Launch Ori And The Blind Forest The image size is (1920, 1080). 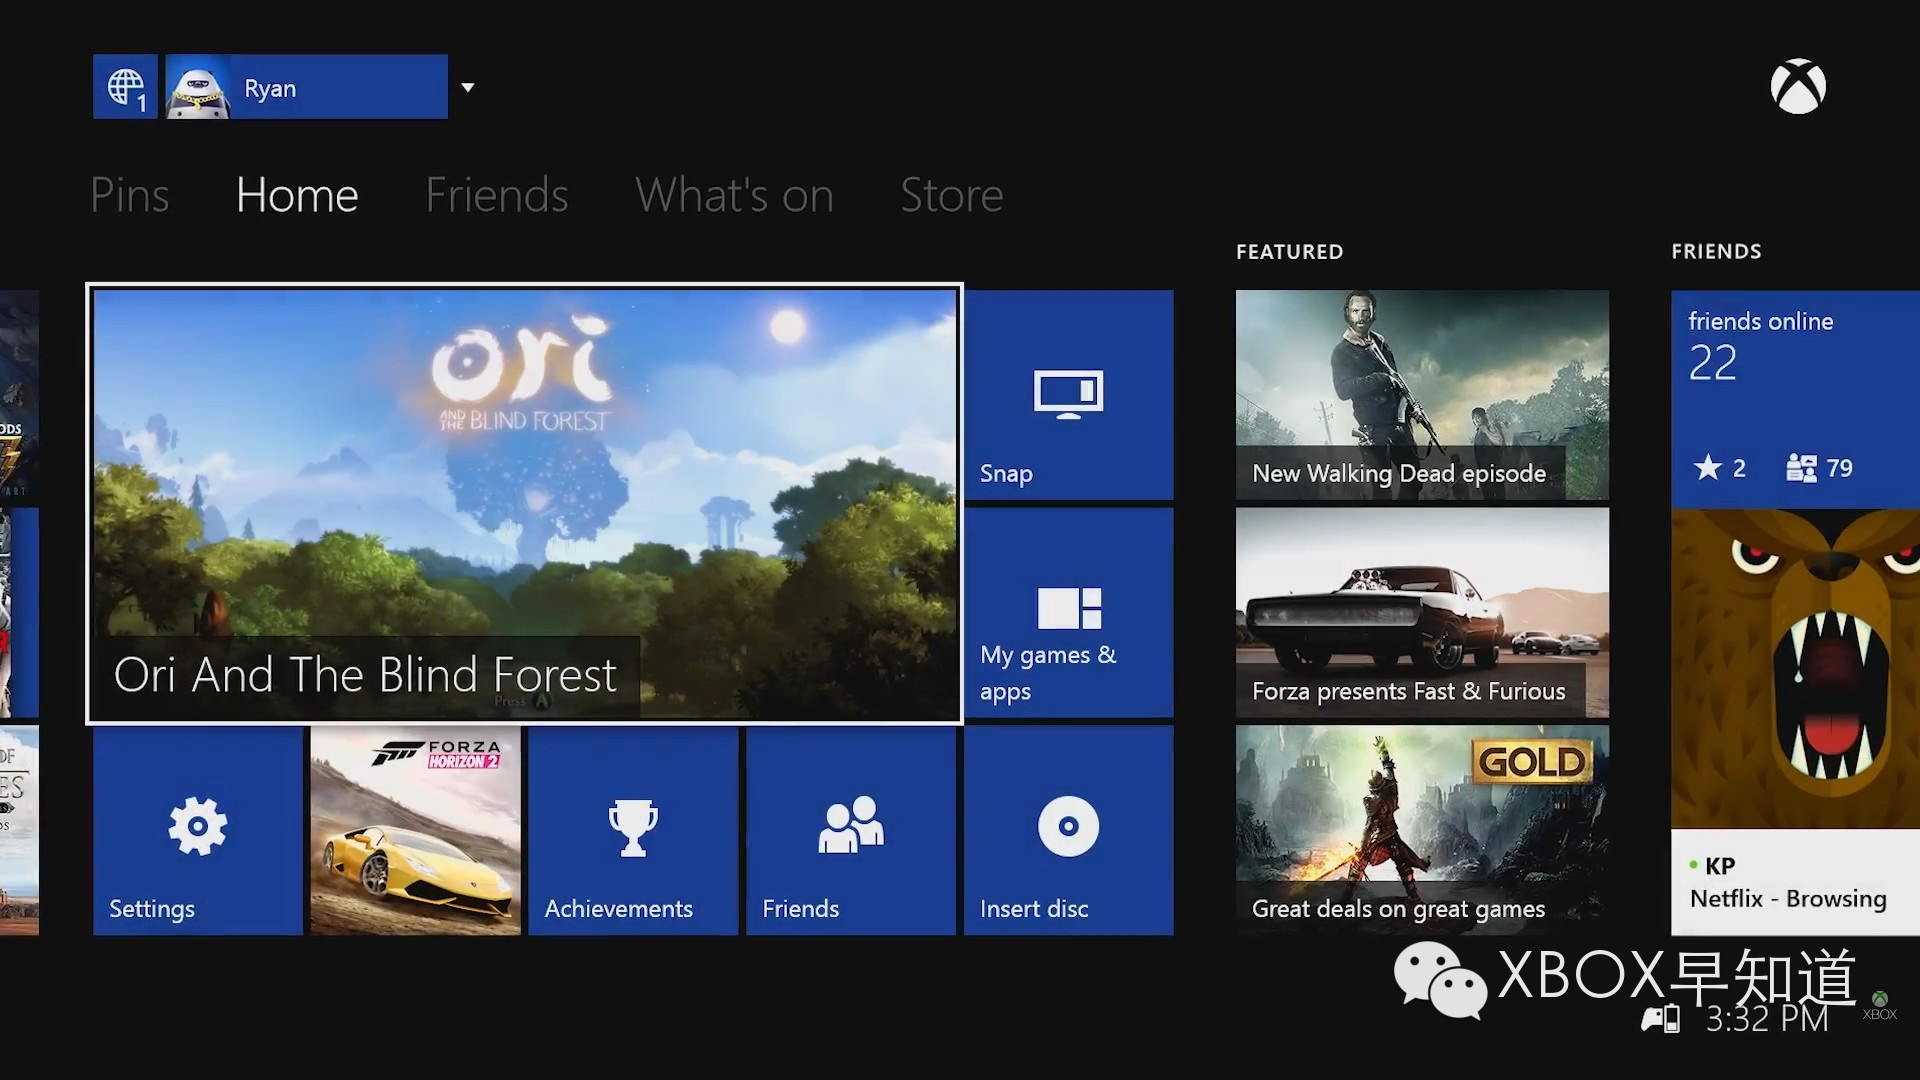tap(524, 503)
